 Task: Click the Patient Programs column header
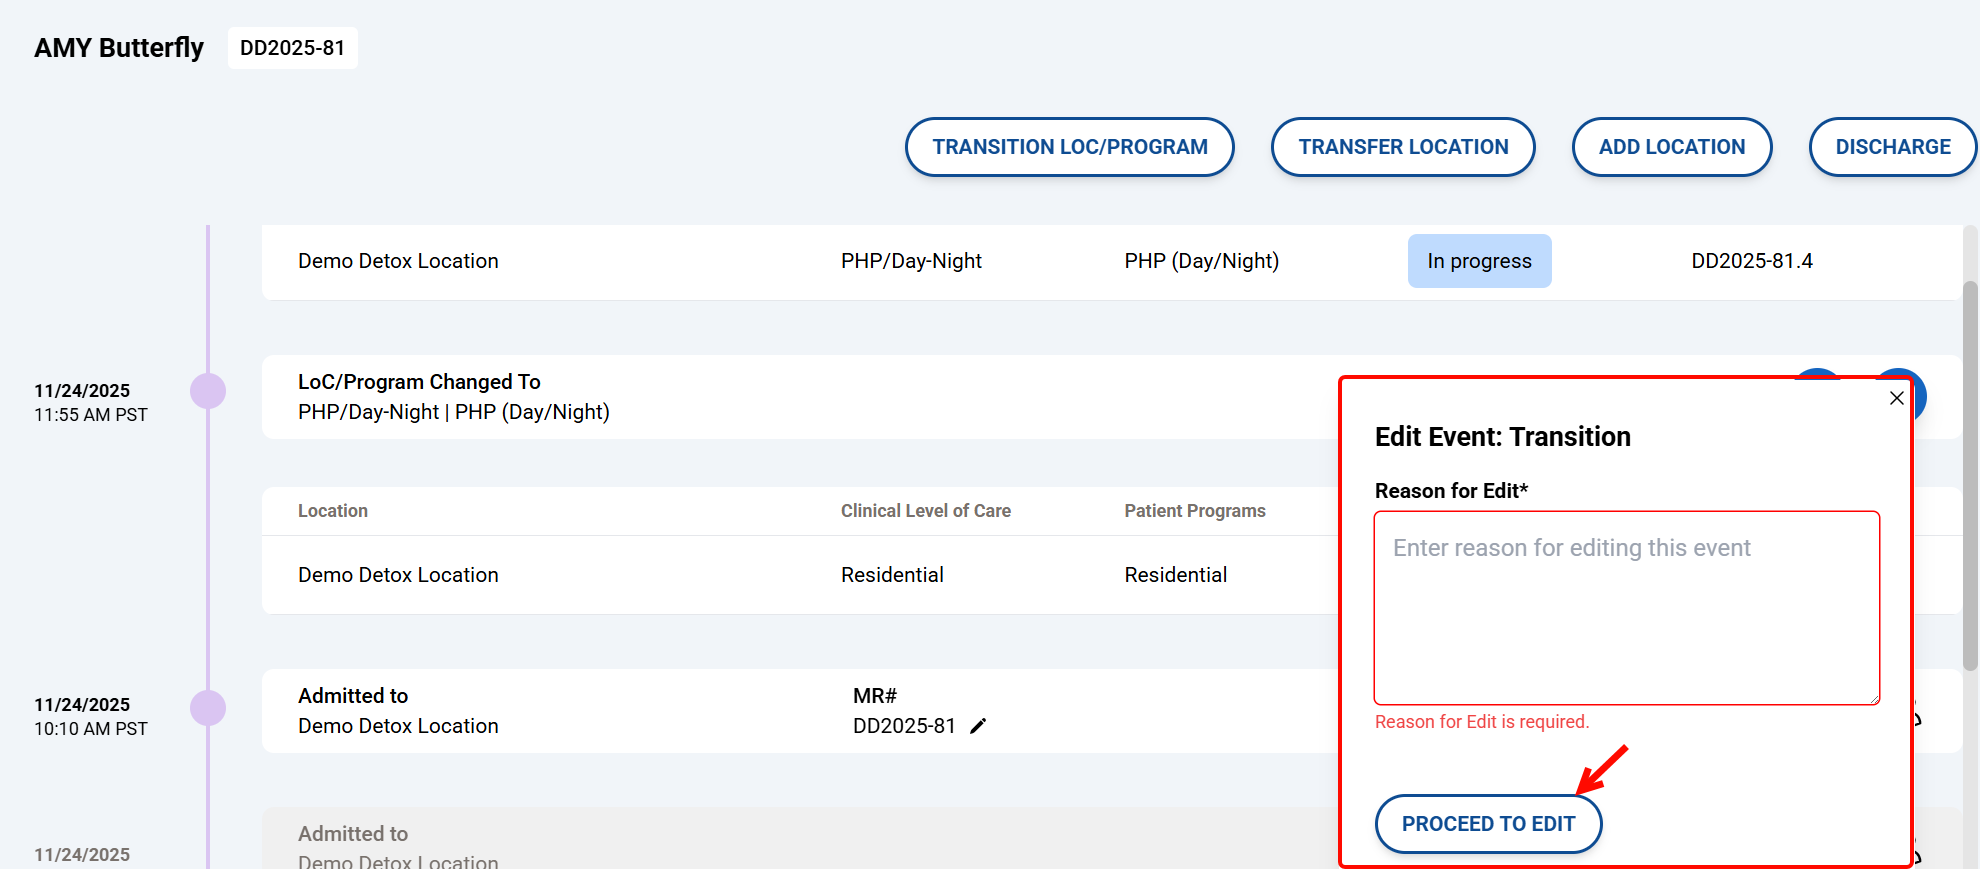pos(1194,511)
